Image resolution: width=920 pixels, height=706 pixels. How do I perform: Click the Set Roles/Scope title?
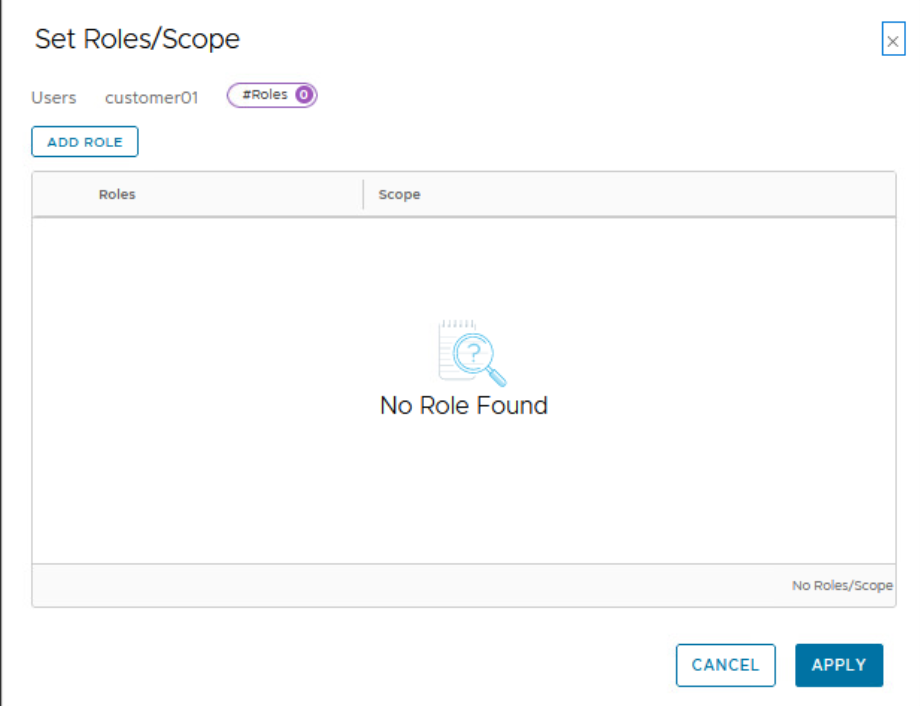point(137,39)
